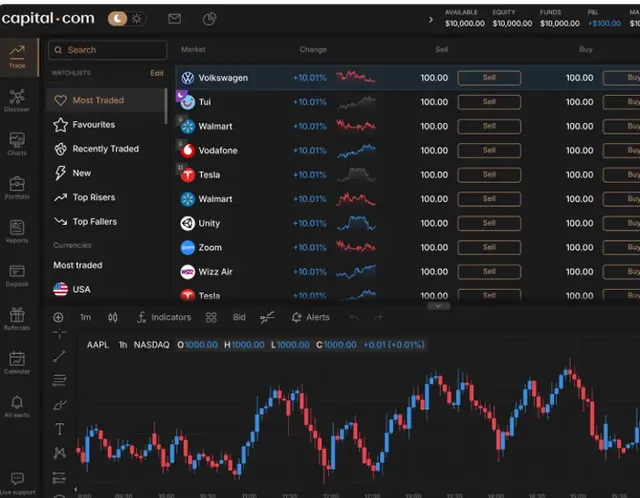640x498 pixels.
Task: Click Unity market row name
Action: coord(209,223)
